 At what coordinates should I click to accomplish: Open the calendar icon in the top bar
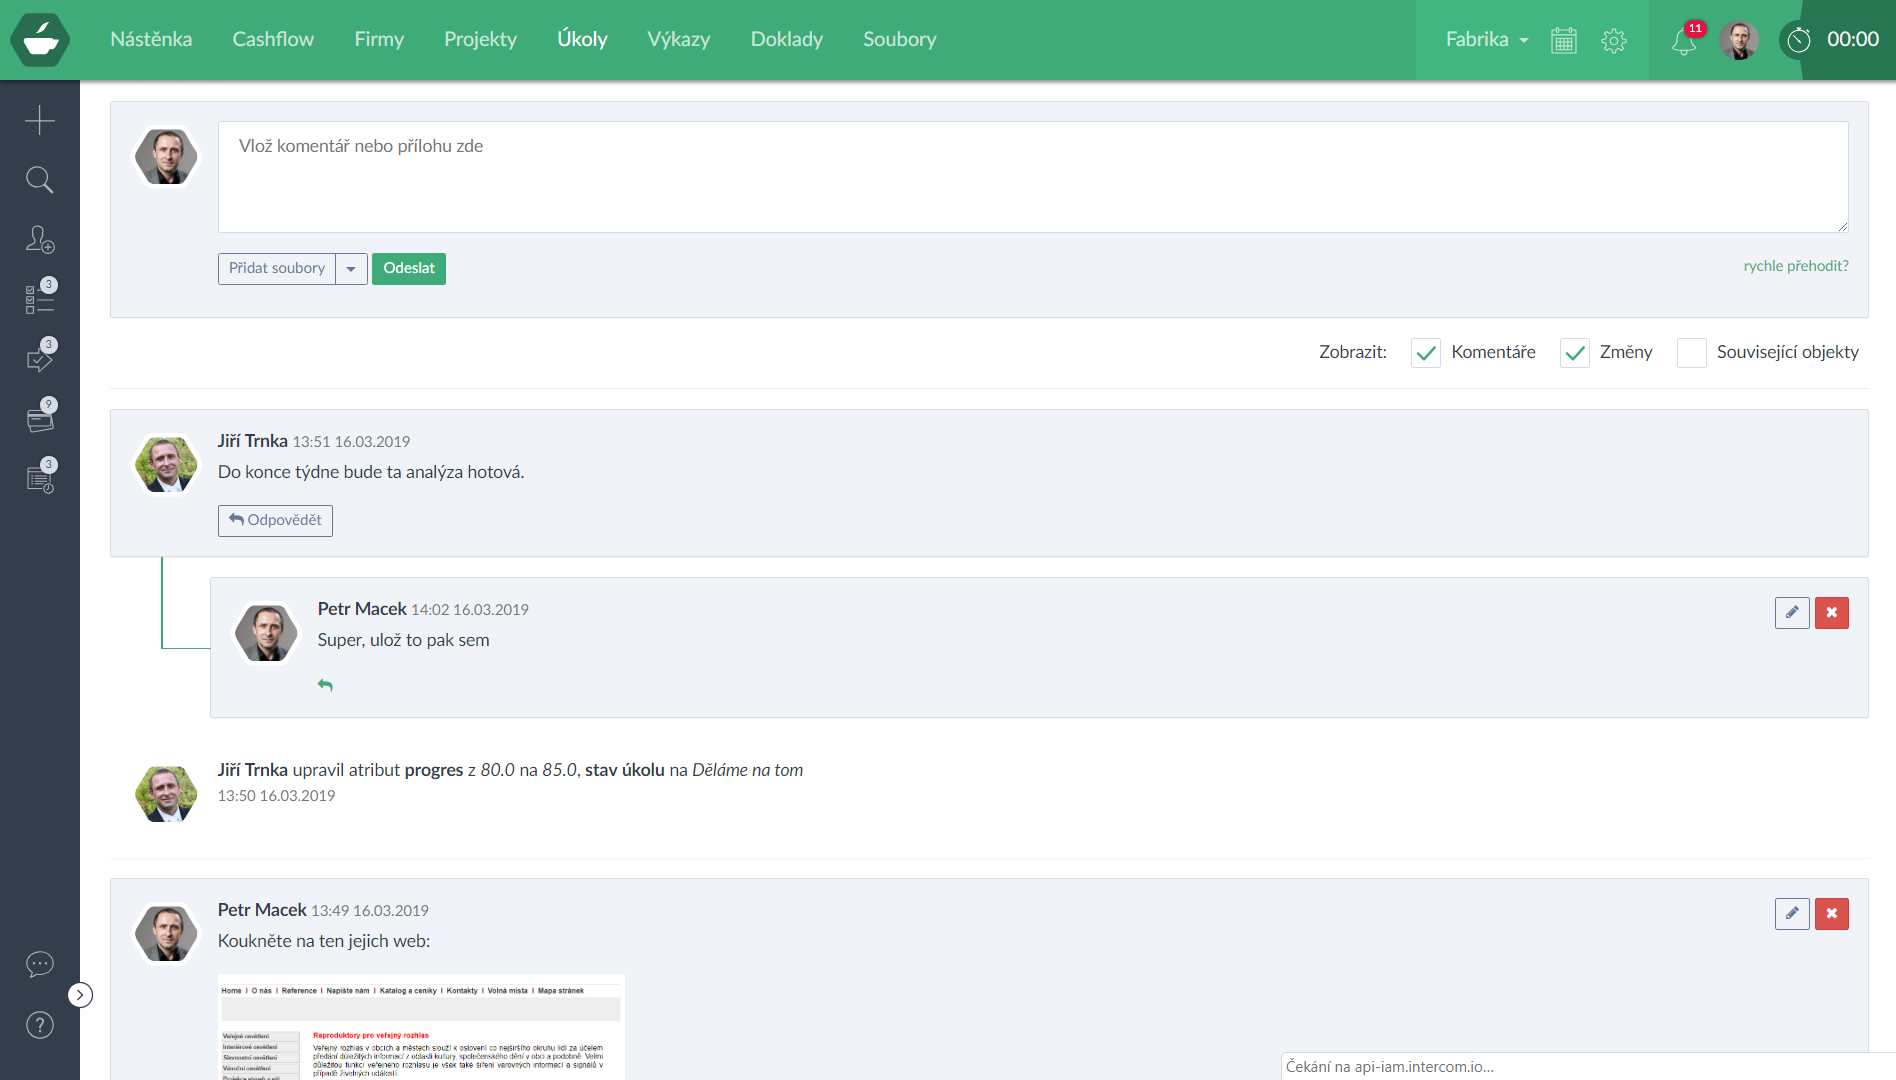tap(1564, 40)
